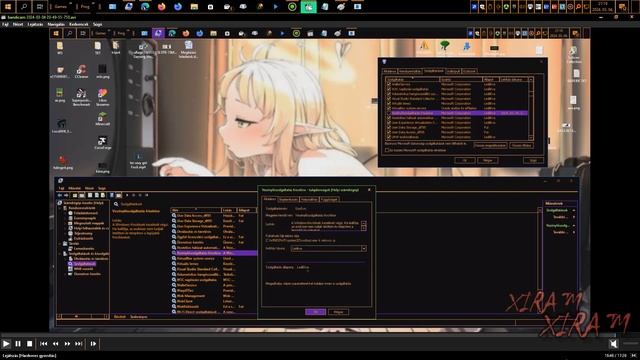Open Művelet menu in Computer Management
The width and height of the screenshot is (640, 360).
[x=75, y=188]
